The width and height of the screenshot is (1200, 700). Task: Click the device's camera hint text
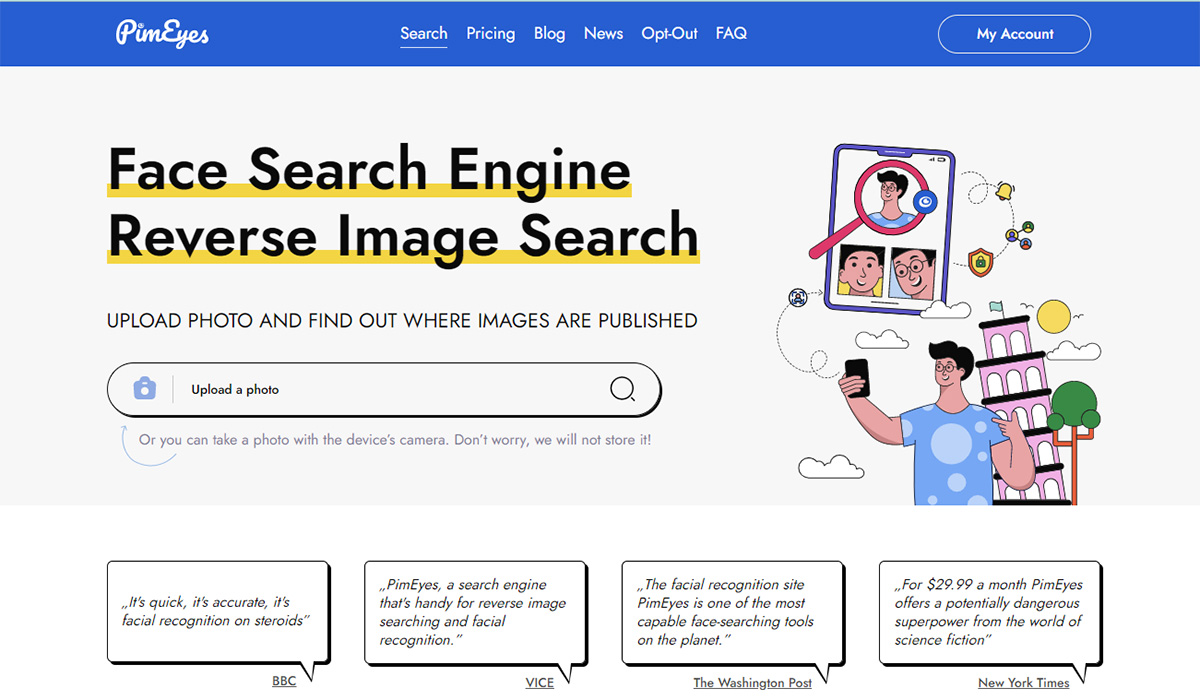395,439
